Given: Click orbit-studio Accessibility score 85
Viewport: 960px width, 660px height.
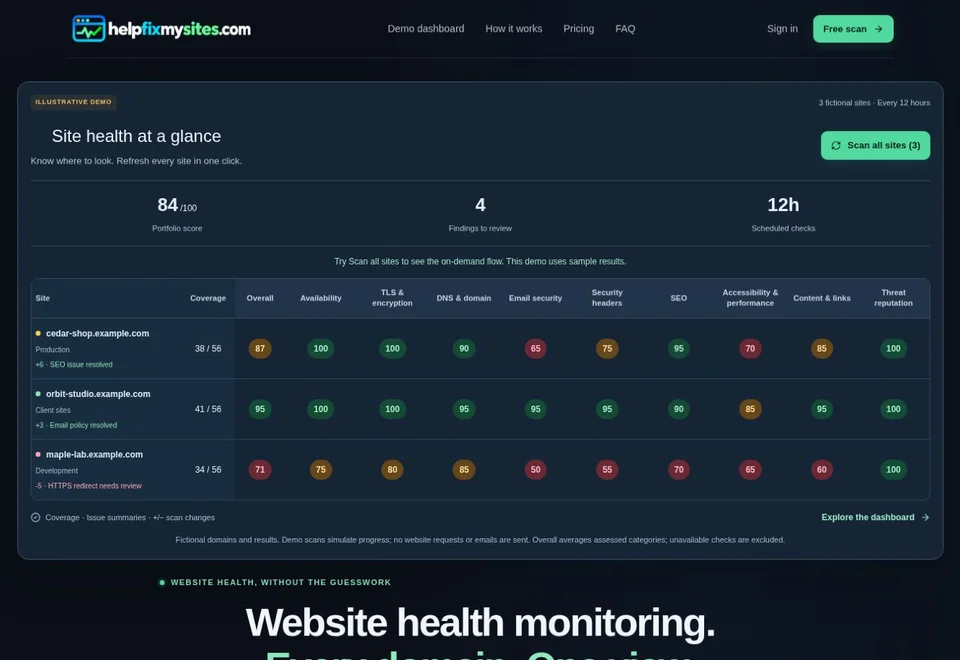Looking at the screenshot, I should tap(750, 409).
